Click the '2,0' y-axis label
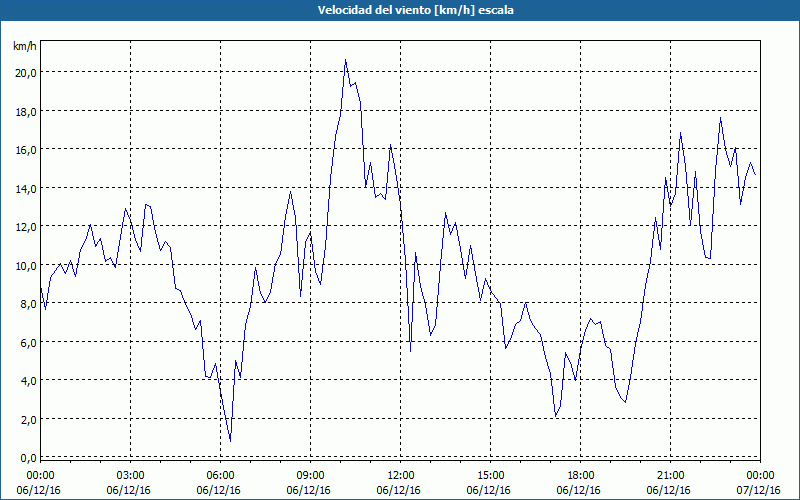Viewport: 800px width, 500px height. pos(28,420)
